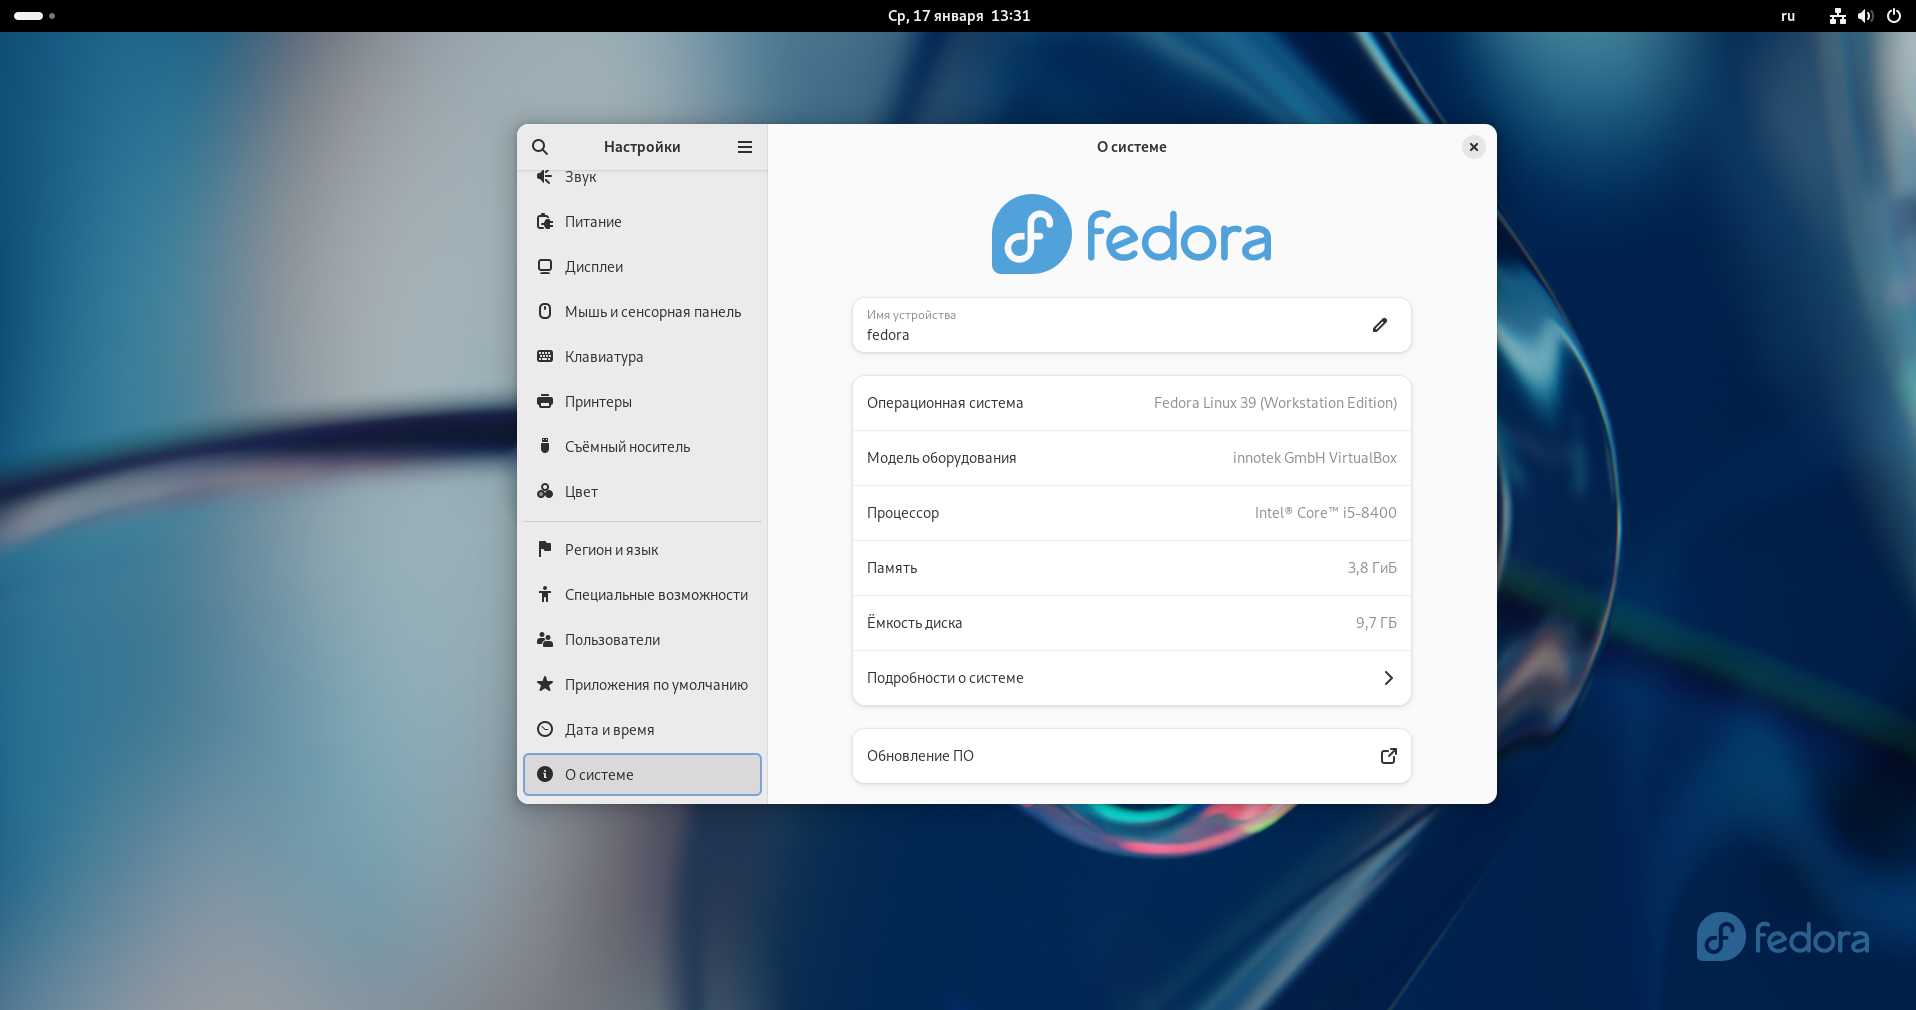This screenshot has height=1010, width=1916.
Task: Open the clock and calendar in top bar
Action: pyautogui.click(x=958, y=16)
